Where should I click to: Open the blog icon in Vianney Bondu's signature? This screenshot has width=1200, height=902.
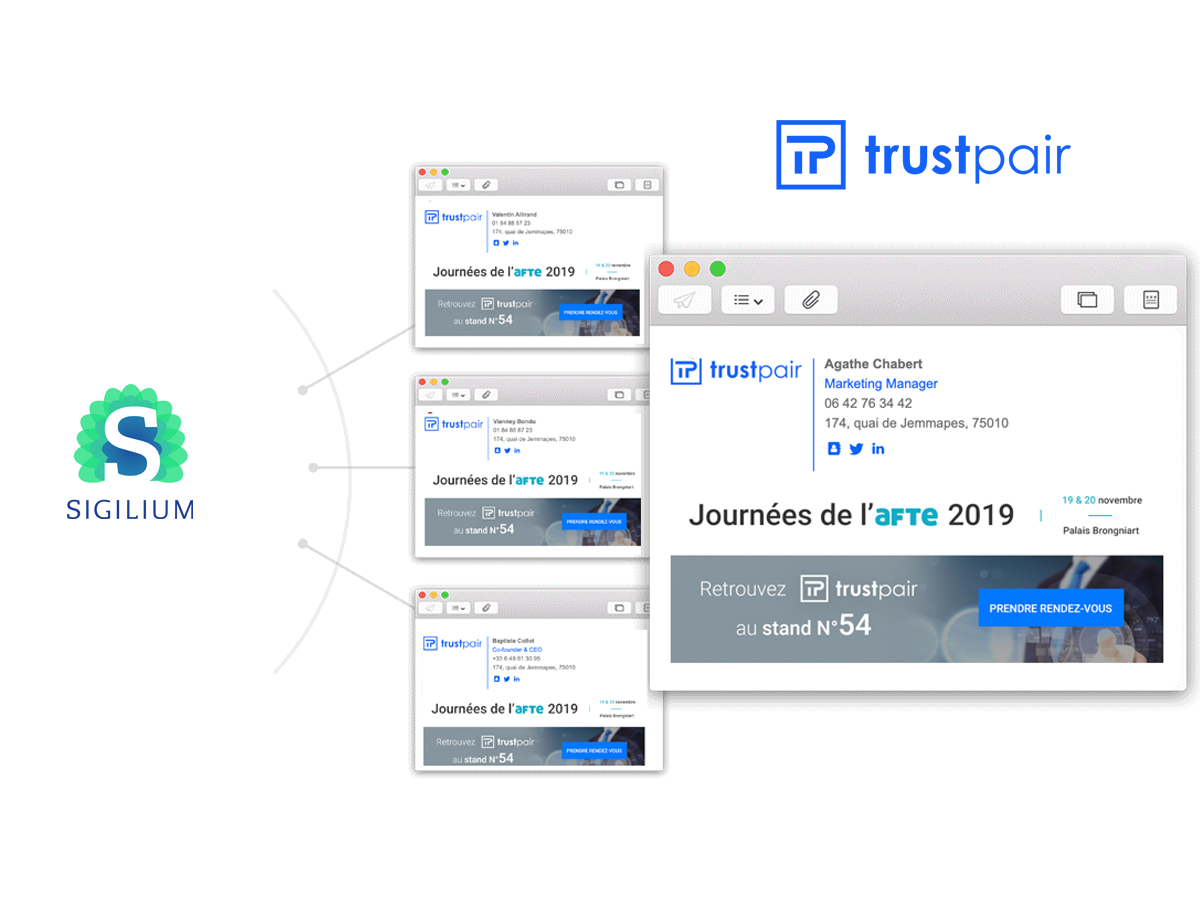click(x=496, y=450)
